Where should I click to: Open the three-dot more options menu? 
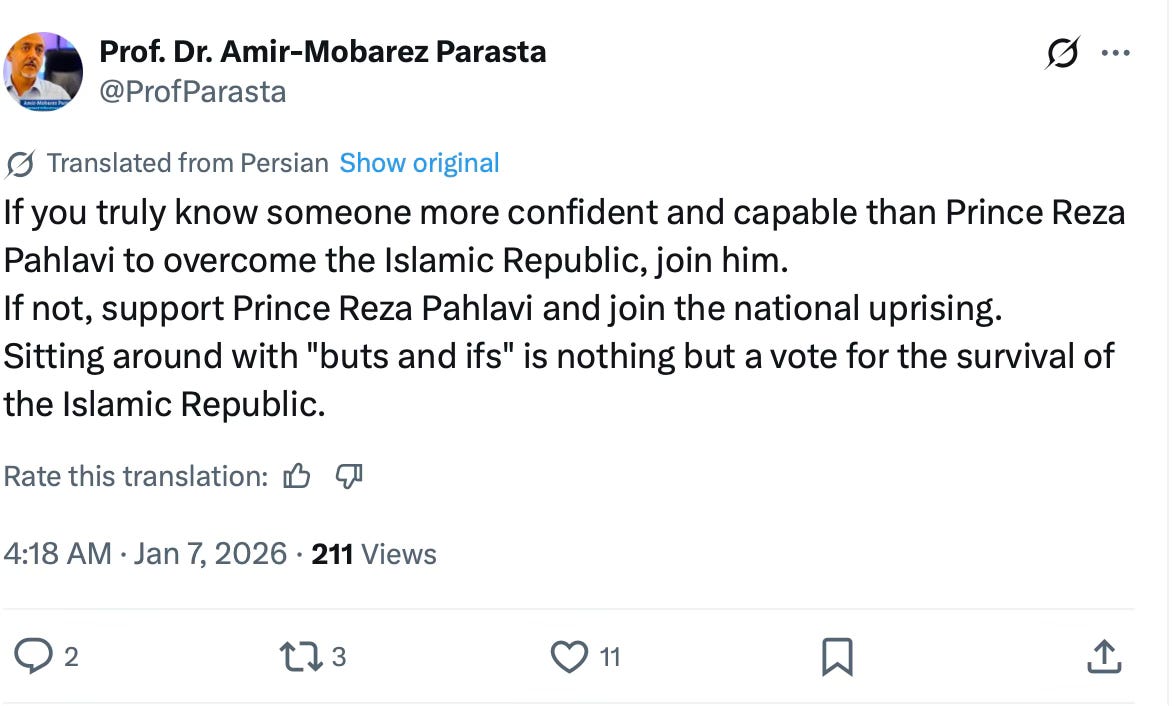1115,53
